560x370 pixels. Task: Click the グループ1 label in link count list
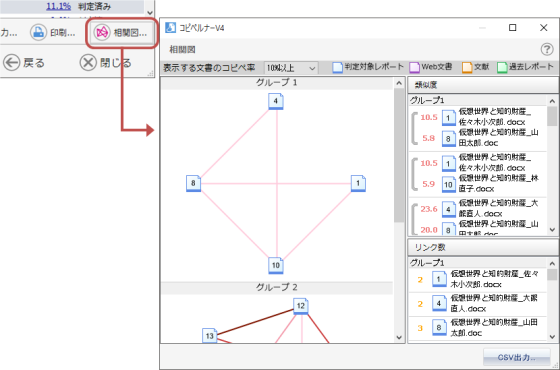427,262
